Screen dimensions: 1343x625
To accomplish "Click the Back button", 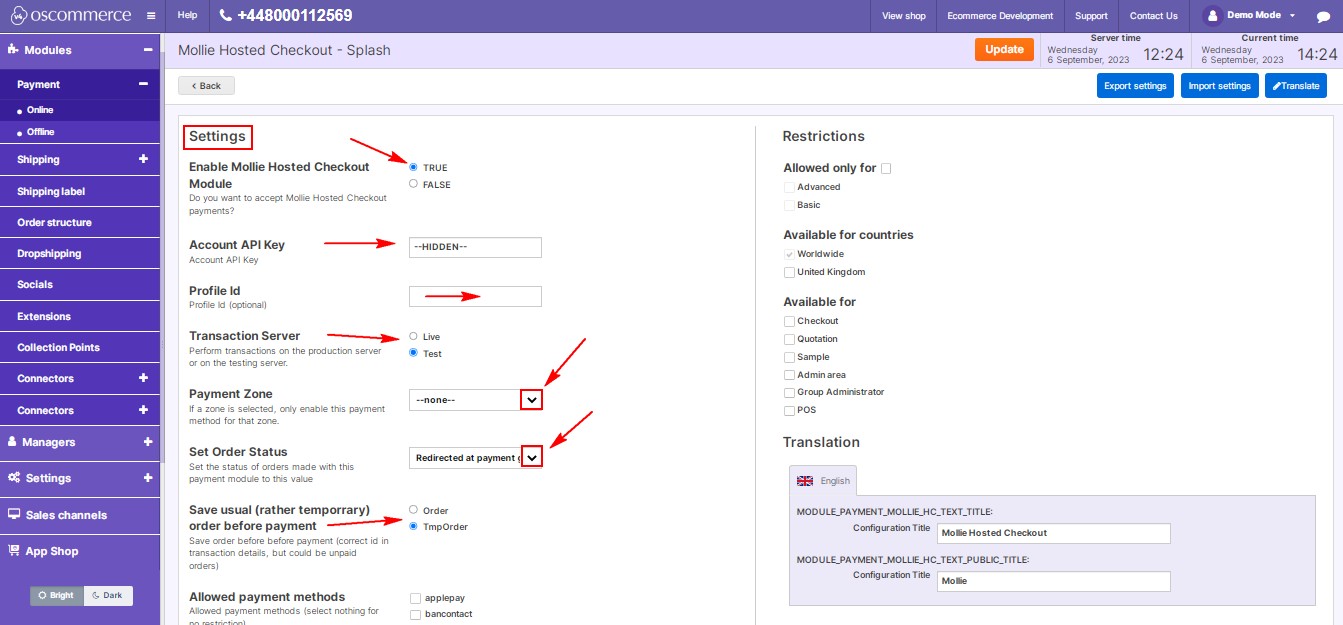I will [206, 86].
